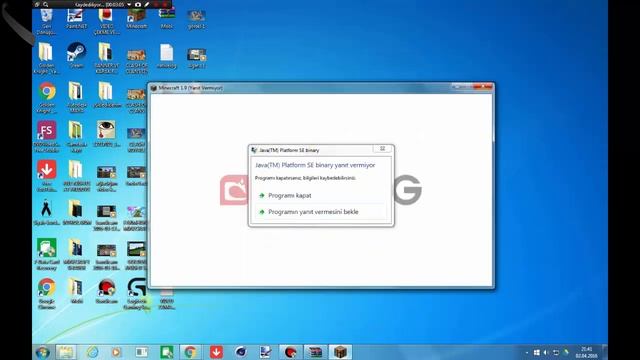The height and width of the screenshot is (360, 640).
Task: Switch to Bandicam in the taskbar
Action: [x=291, y=352]
